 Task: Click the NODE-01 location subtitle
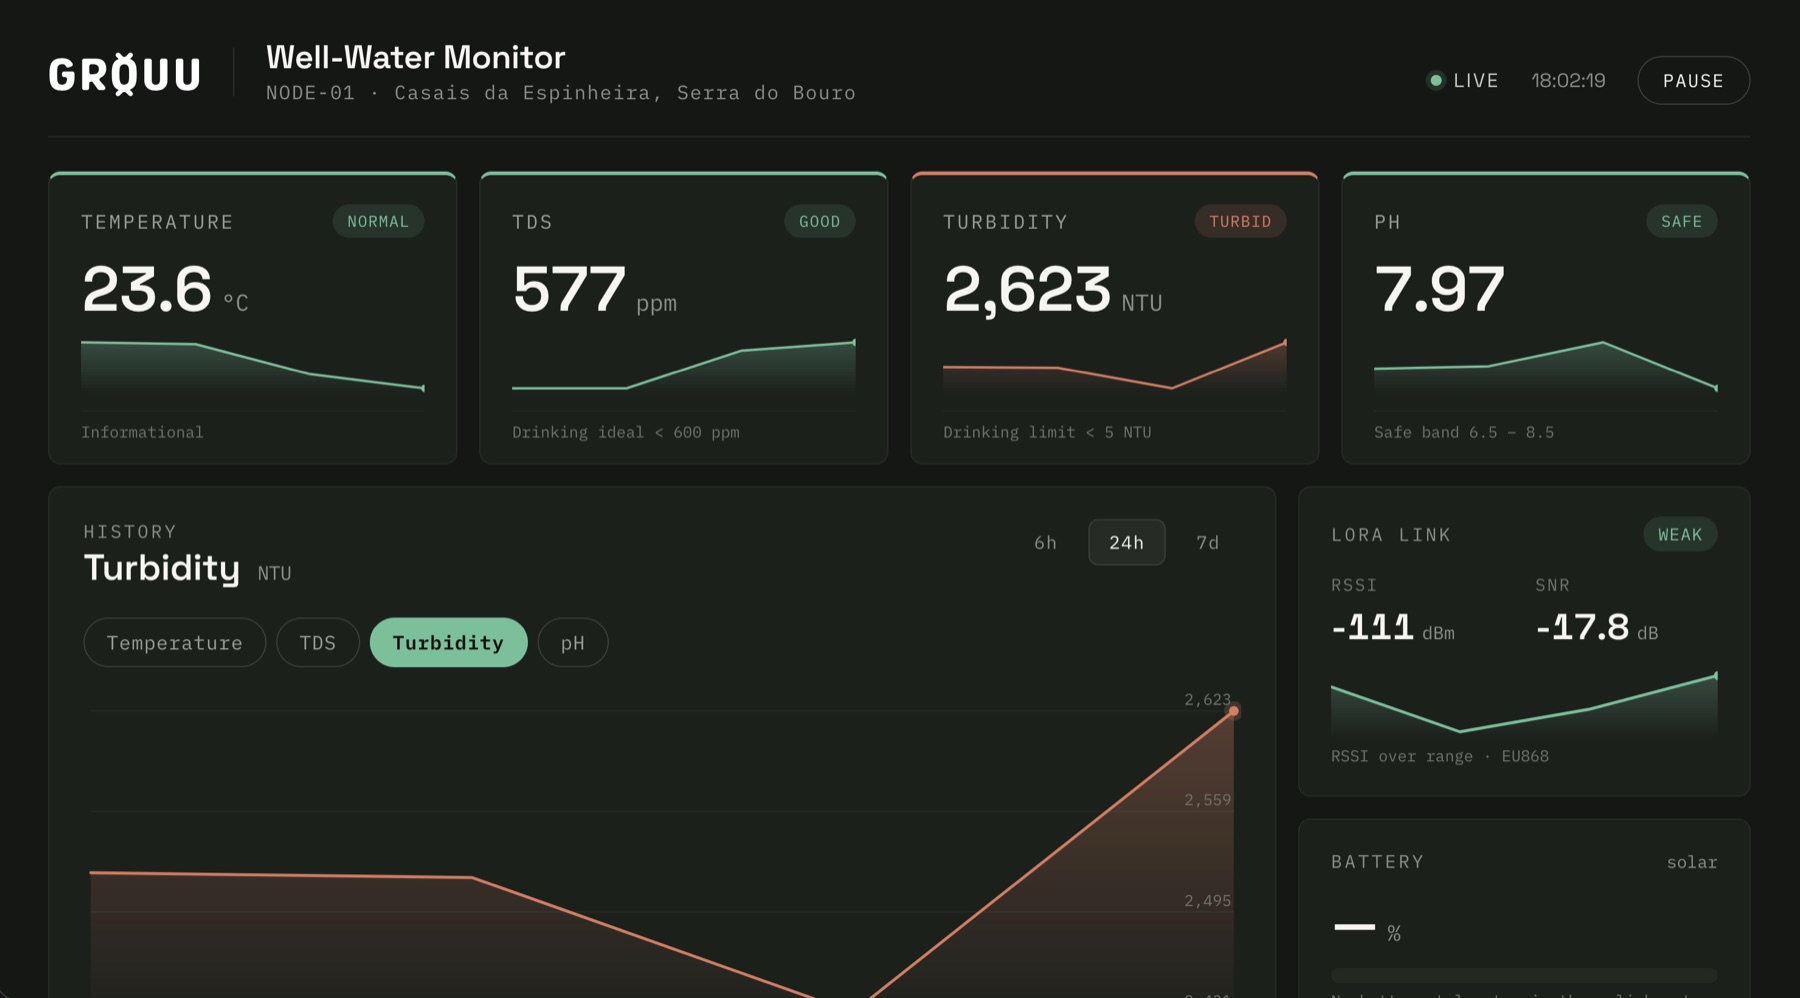tap(561, 93)
